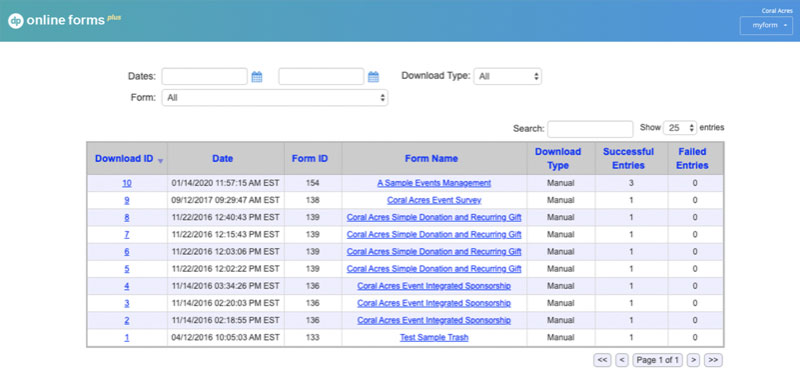Open Test Sample Trash form link
This screenshot has height=378, width=800.
(434, 337)
